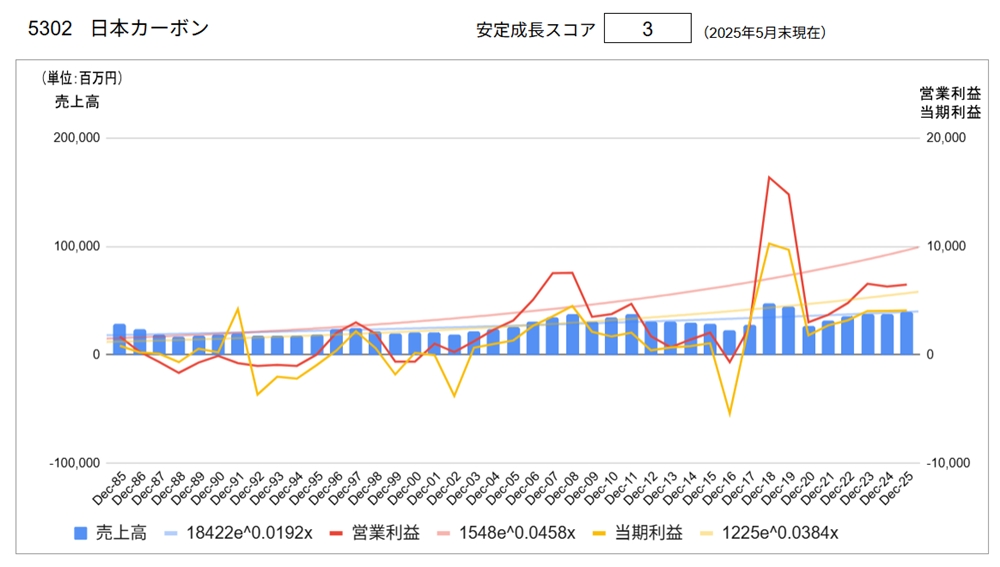This screenshot has height=567, width=1000.
Task: Click the 営業利益 legend label
Action: [x=386, y=533]
